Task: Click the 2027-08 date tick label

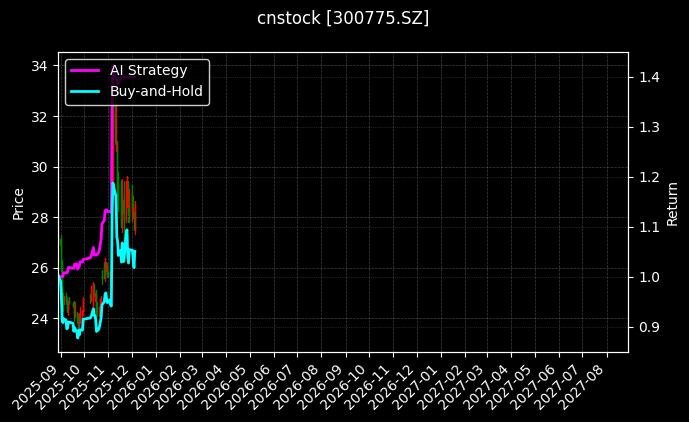Action: 583,383
